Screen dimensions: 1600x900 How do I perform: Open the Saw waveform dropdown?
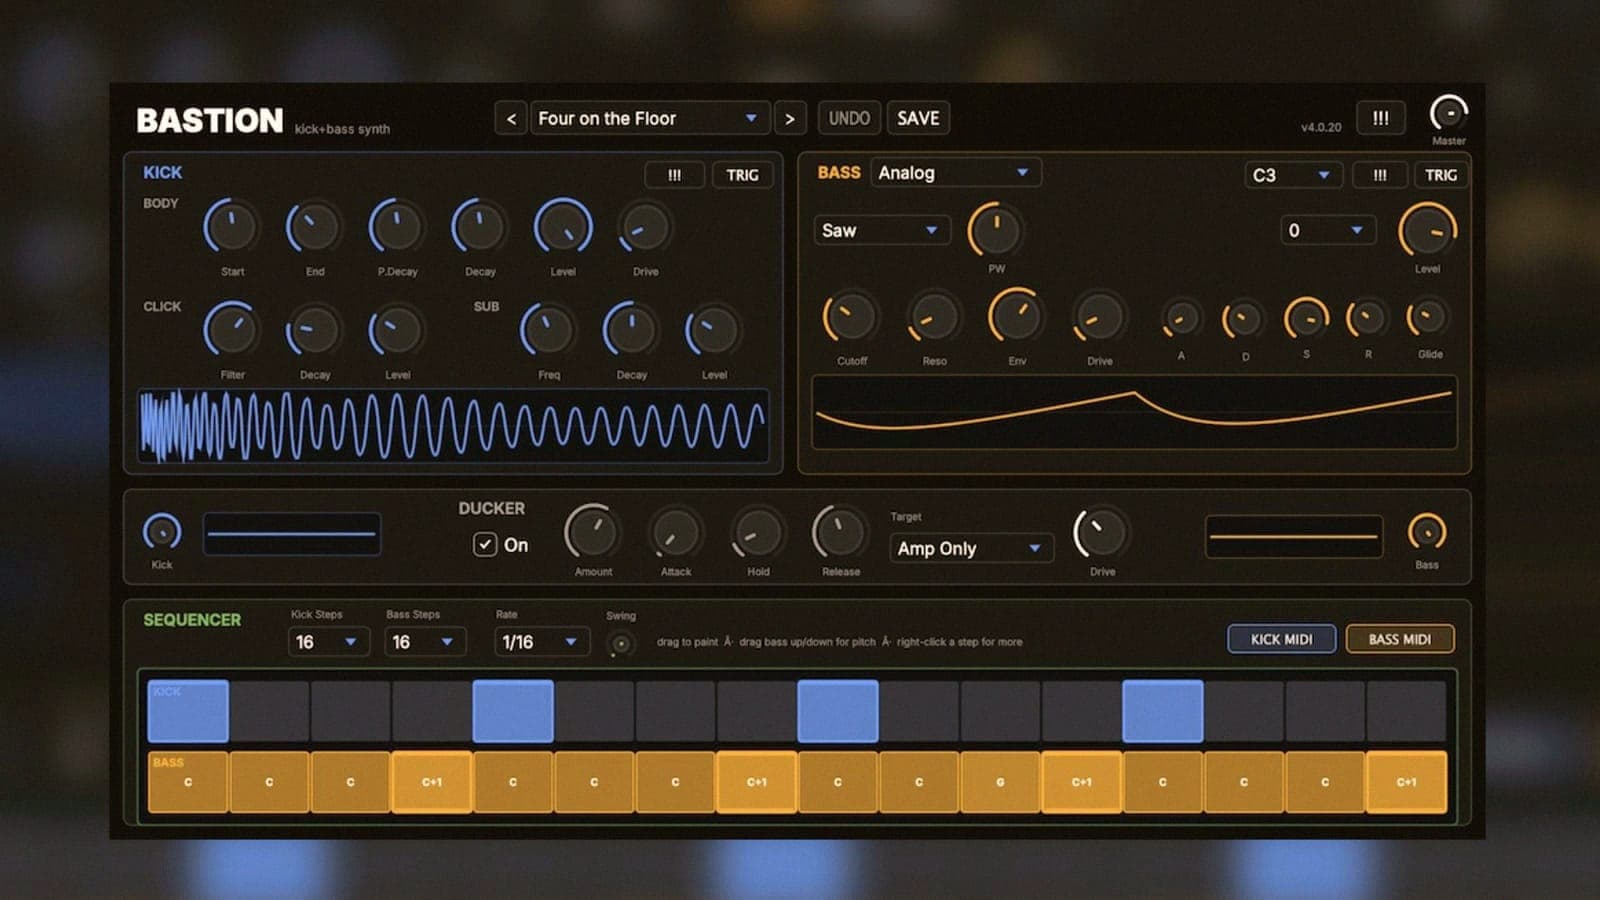(x=881, y=231)
